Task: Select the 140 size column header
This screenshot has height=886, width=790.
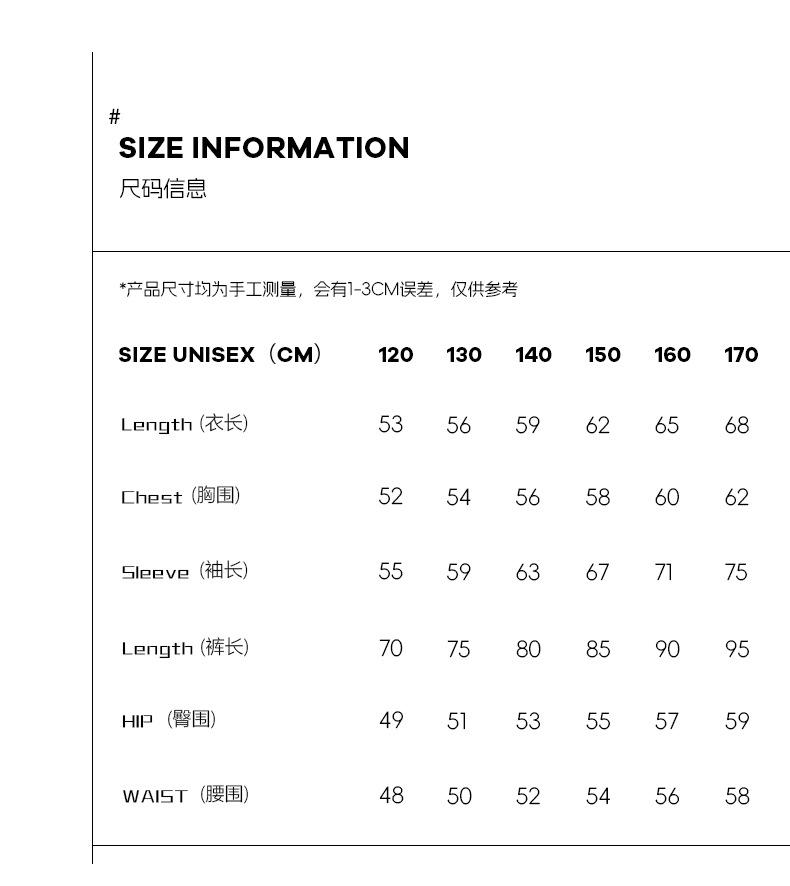Action: 533,355
